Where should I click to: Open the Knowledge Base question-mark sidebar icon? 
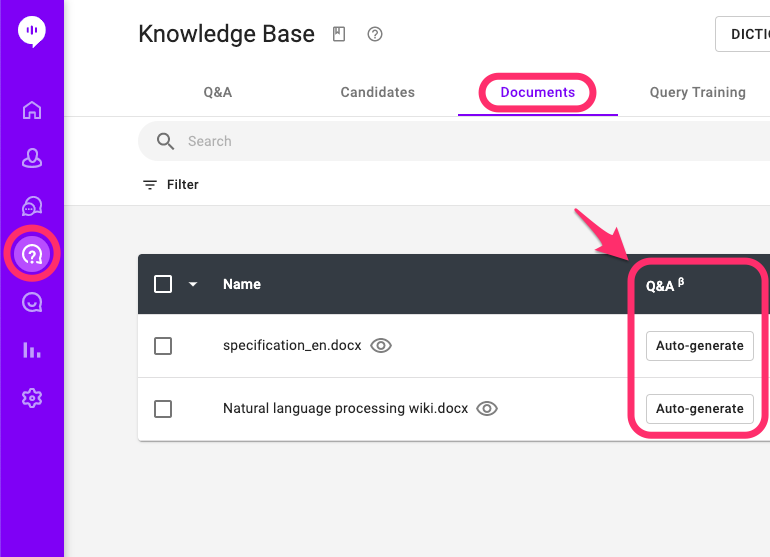(32, 254)
